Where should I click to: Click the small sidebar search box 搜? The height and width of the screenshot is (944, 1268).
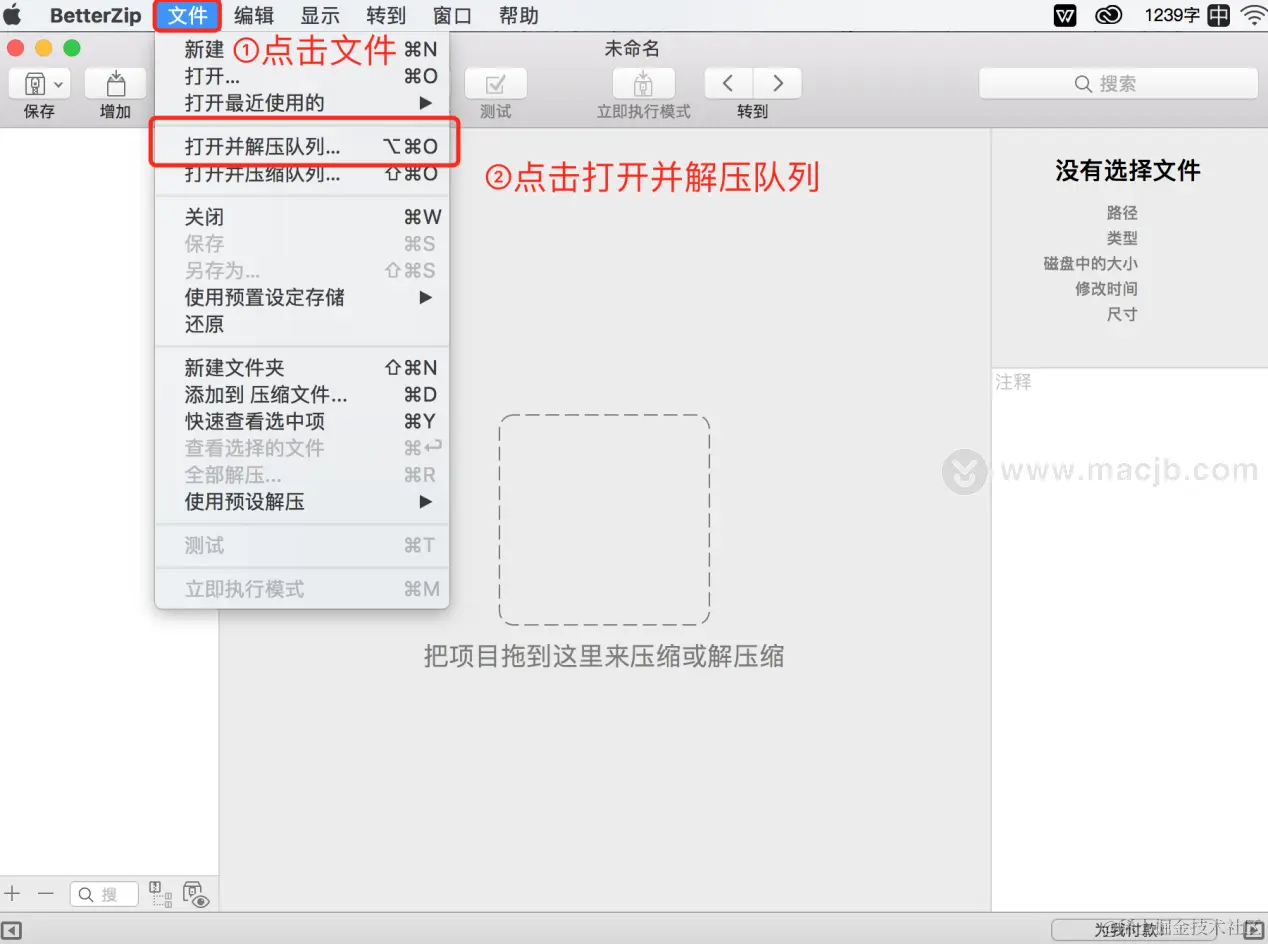[x=104, y=894]
